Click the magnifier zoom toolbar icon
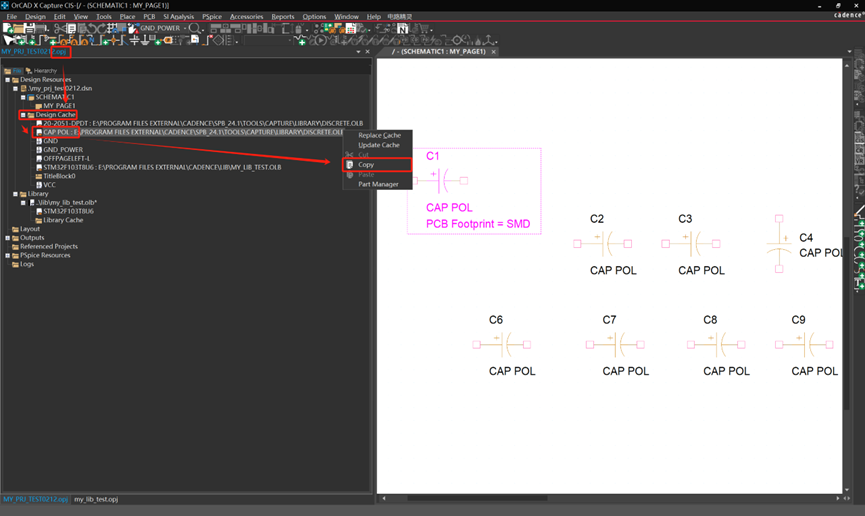This screenshot has height=516, width=865. tap(194, 28)
